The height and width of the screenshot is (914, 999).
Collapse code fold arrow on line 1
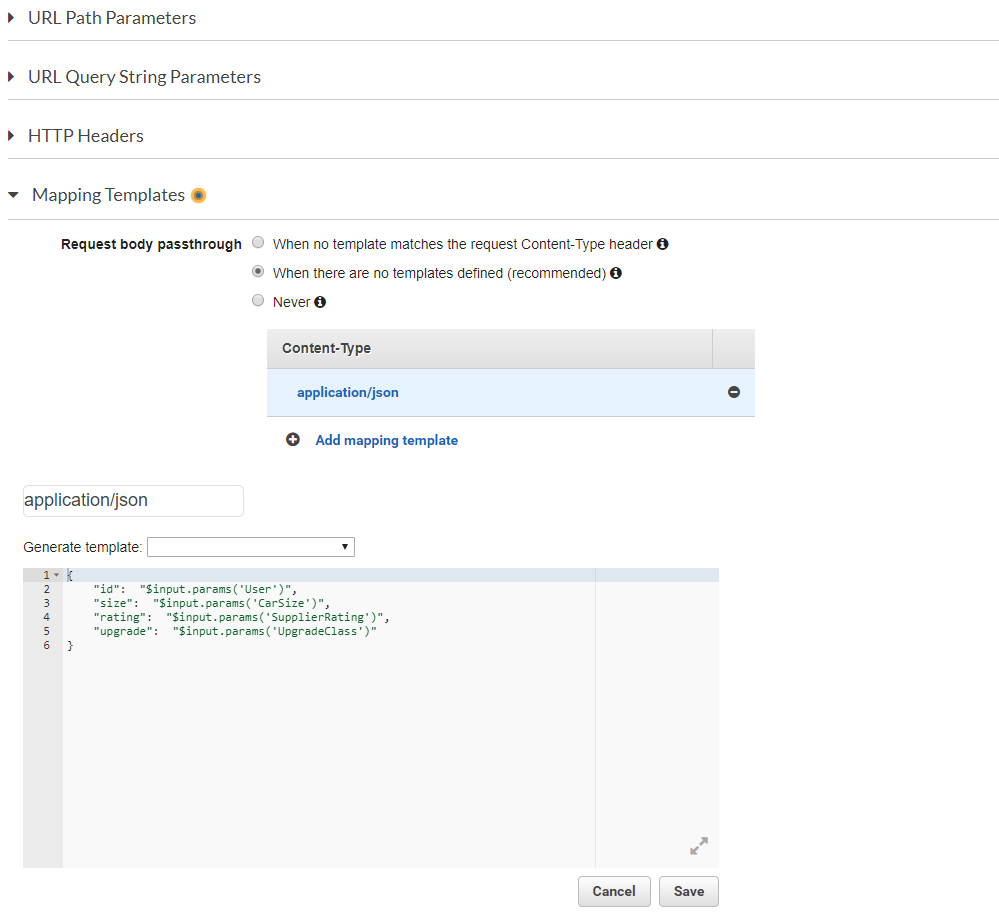[56, 575]
